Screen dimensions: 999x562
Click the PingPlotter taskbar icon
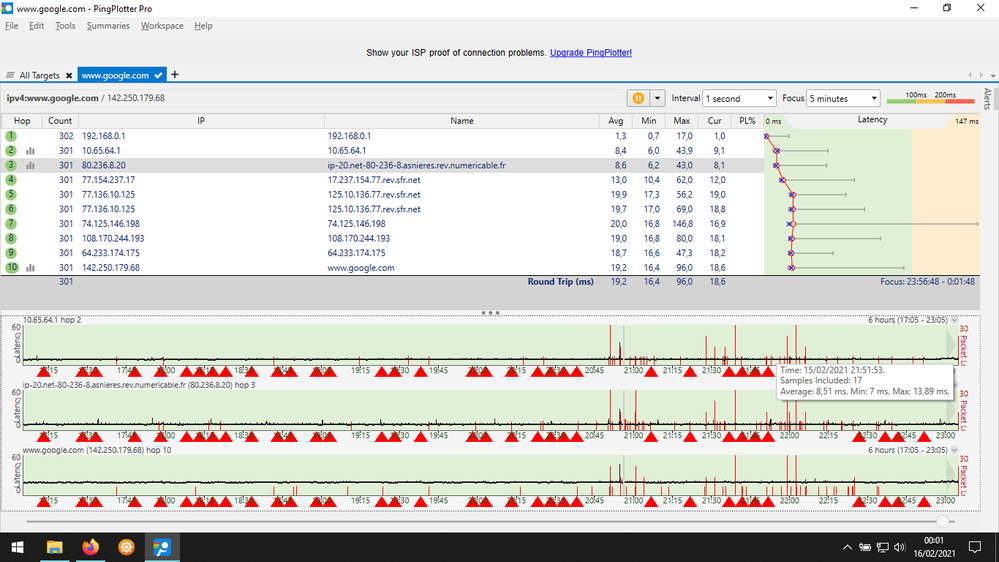[x=162, y=547]
